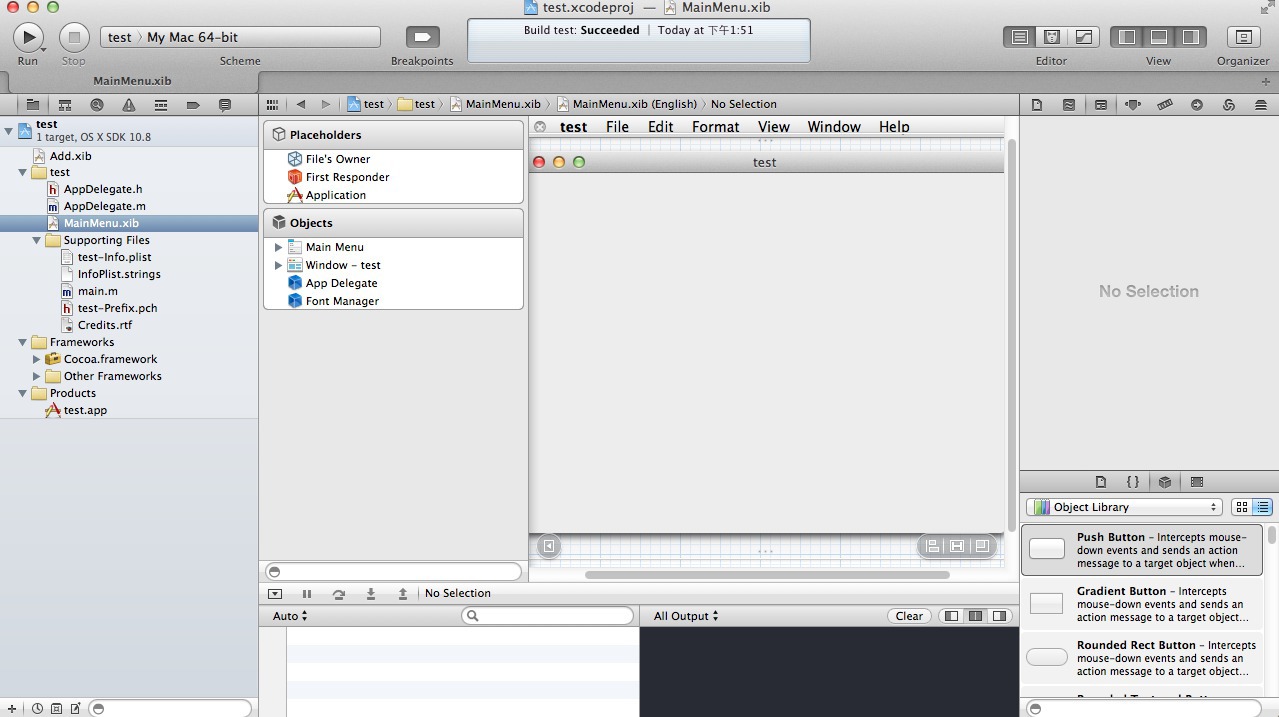Screen dimensions: 1279x717
Task: Open the File menu in design canvas
Action: click(x=617, y=127)
